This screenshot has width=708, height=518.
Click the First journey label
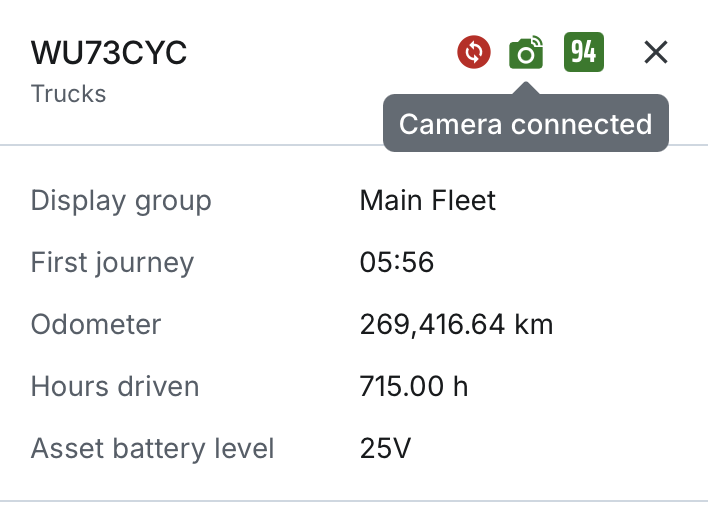112,263
